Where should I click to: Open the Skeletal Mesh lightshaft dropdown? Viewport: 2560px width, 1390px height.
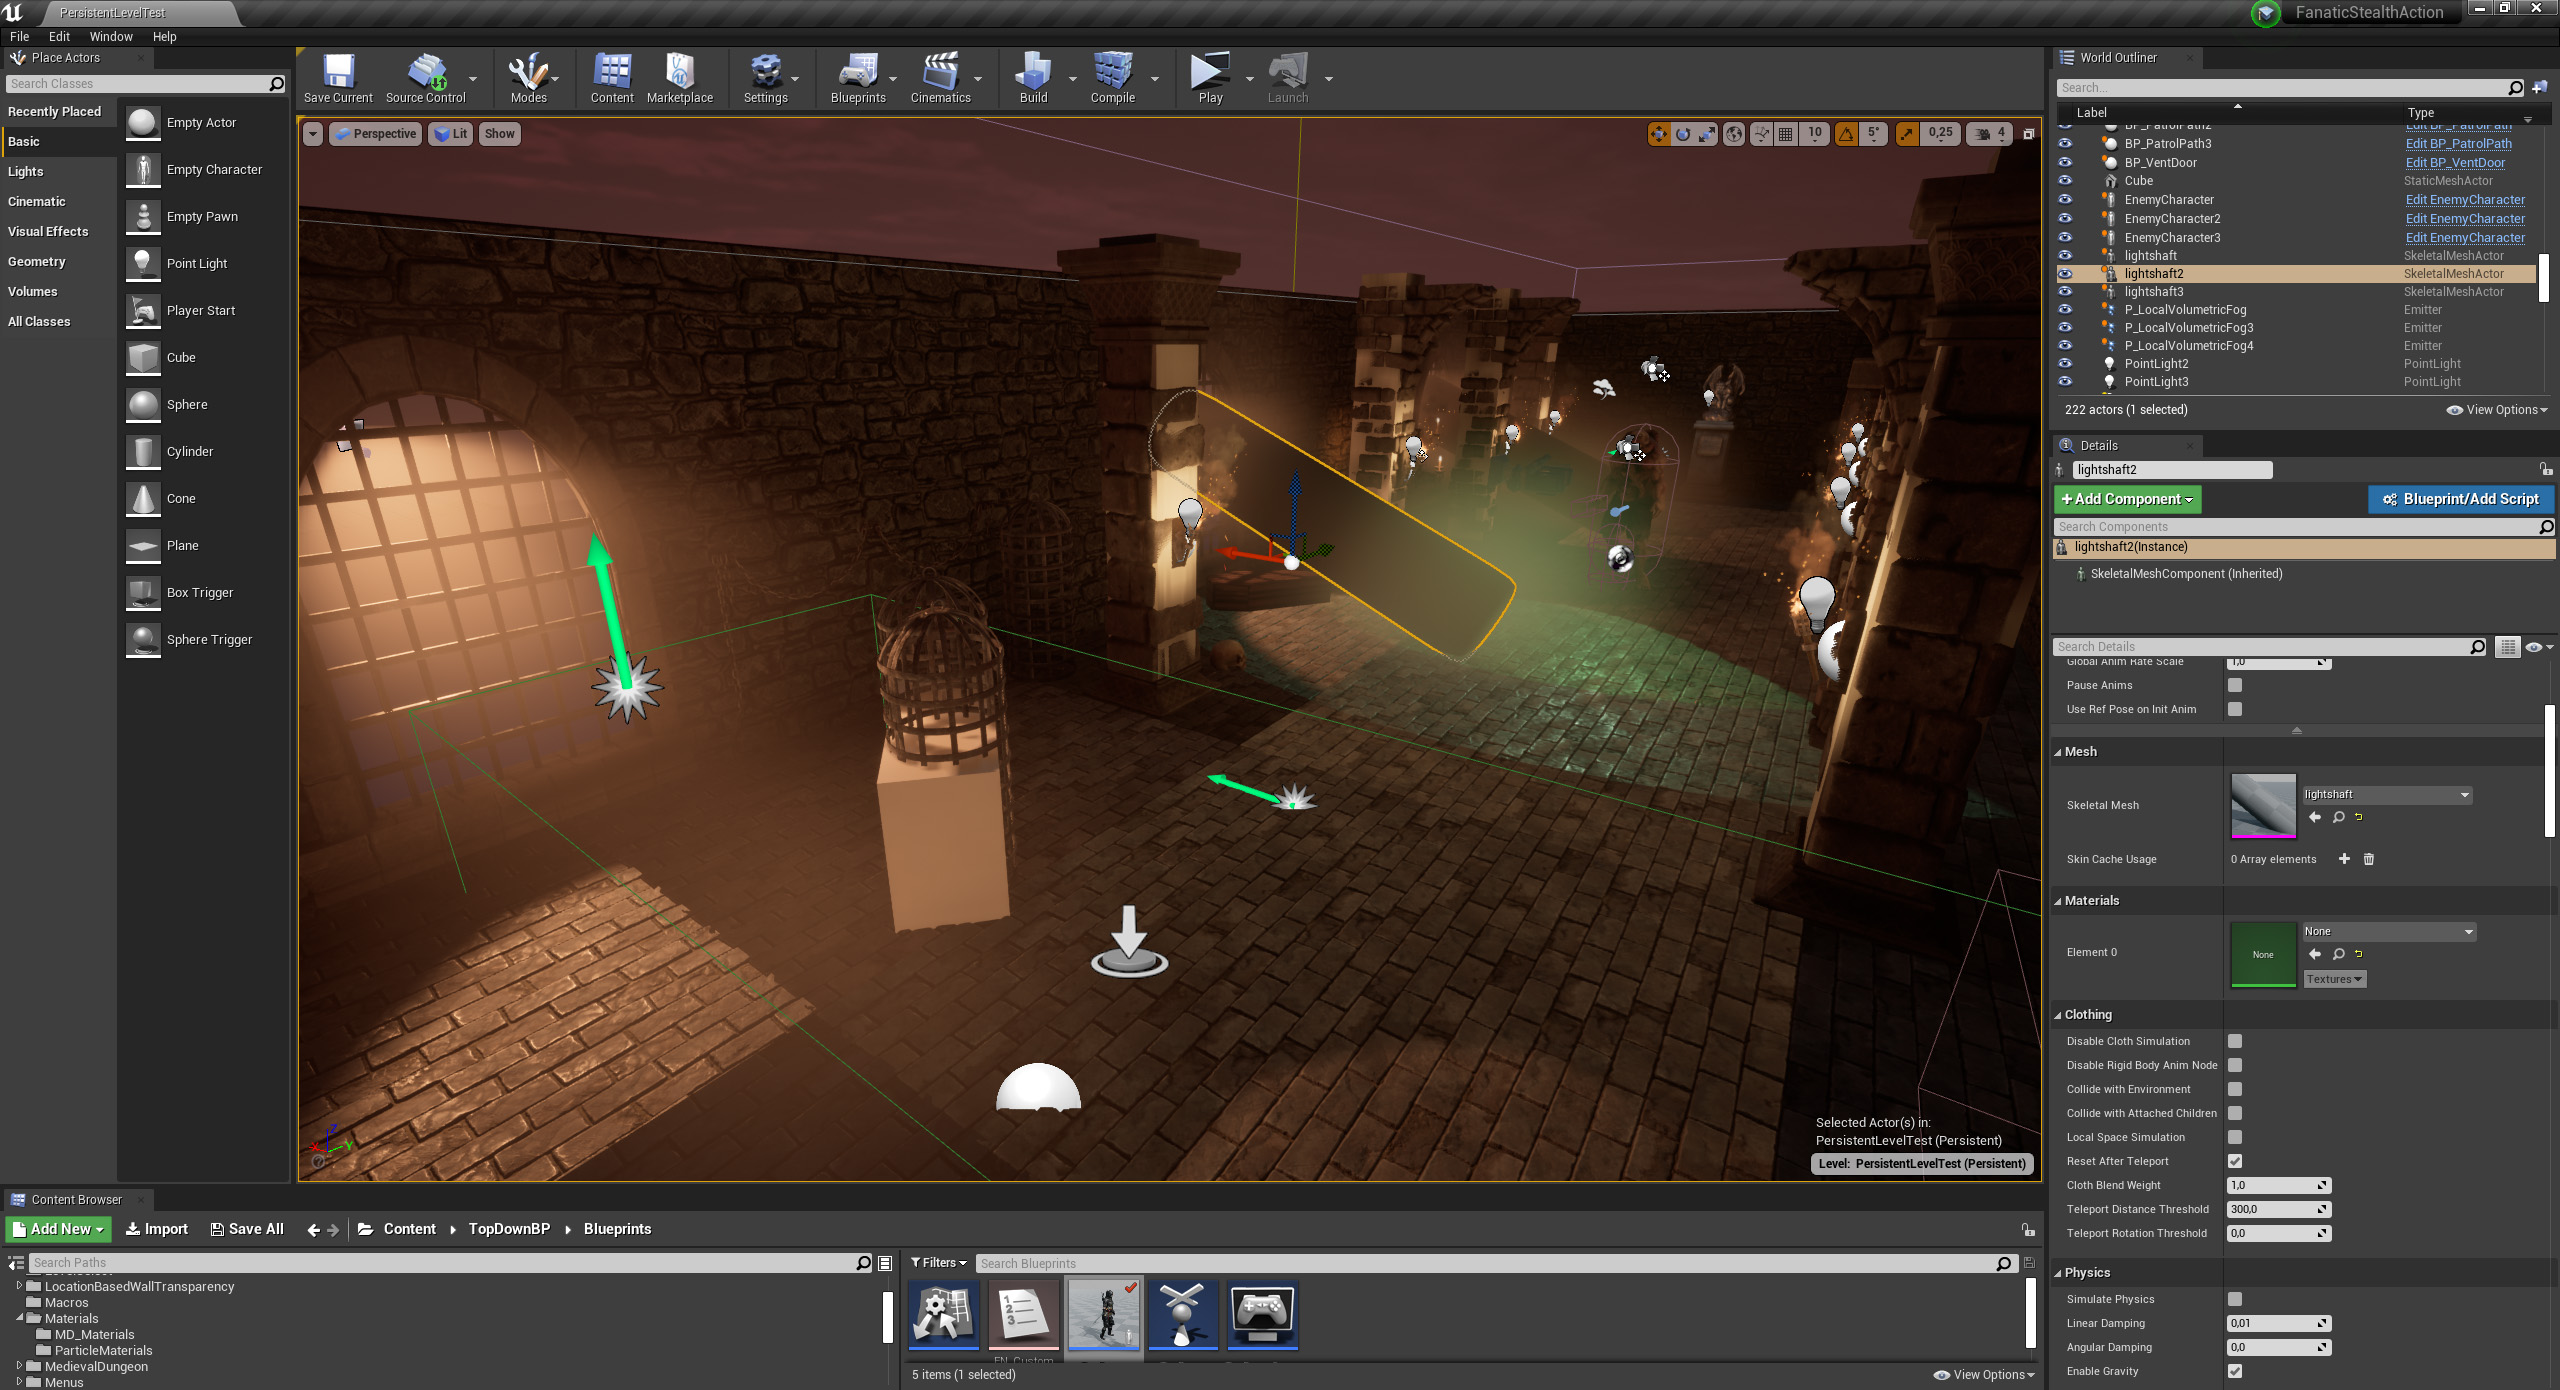[2387, 795]
